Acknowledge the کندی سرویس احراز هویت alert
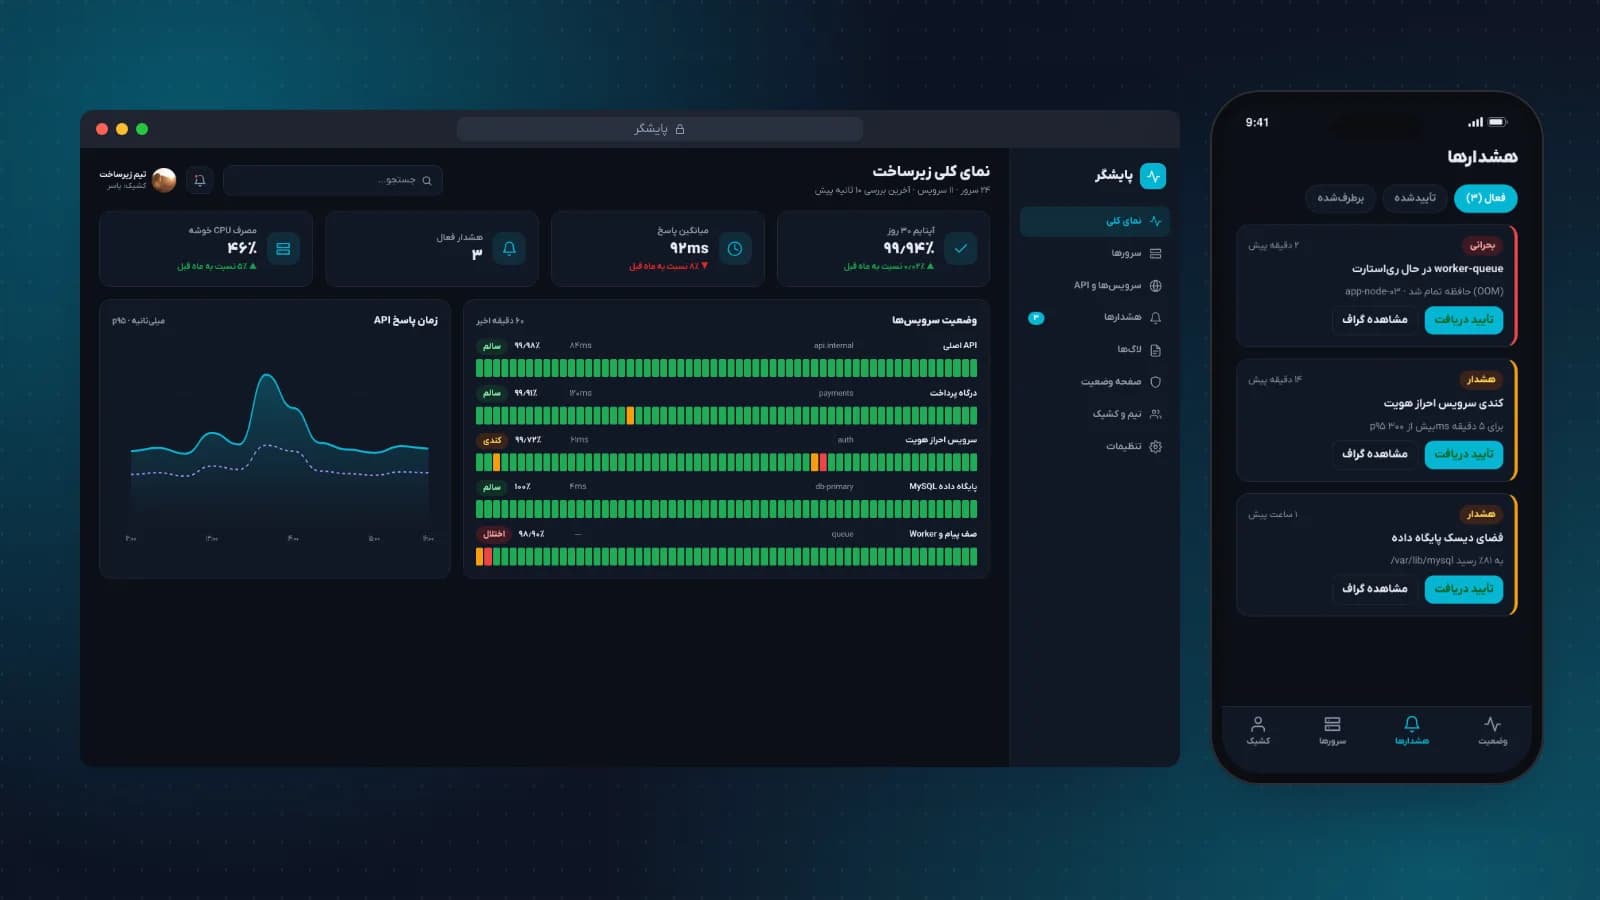Image resolution: width=1600 pixels, height=900 pixels. tap(1463, 454)
